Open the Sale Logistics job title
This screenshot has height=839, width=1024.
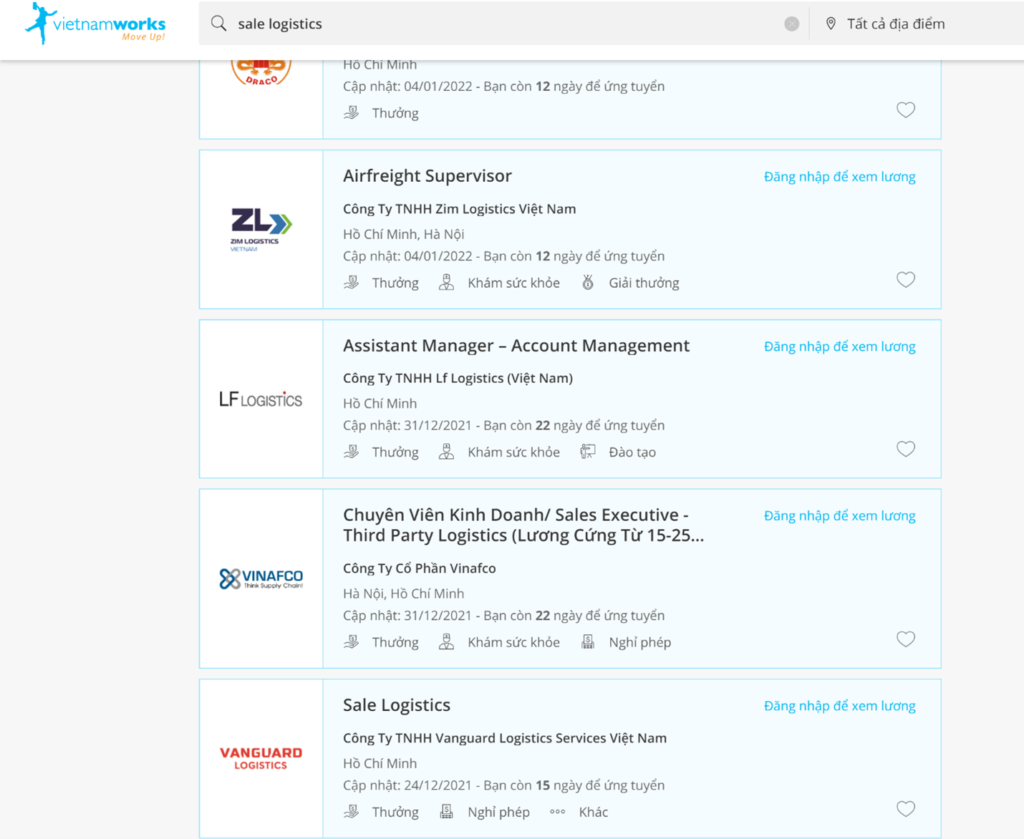pos(396,705)
